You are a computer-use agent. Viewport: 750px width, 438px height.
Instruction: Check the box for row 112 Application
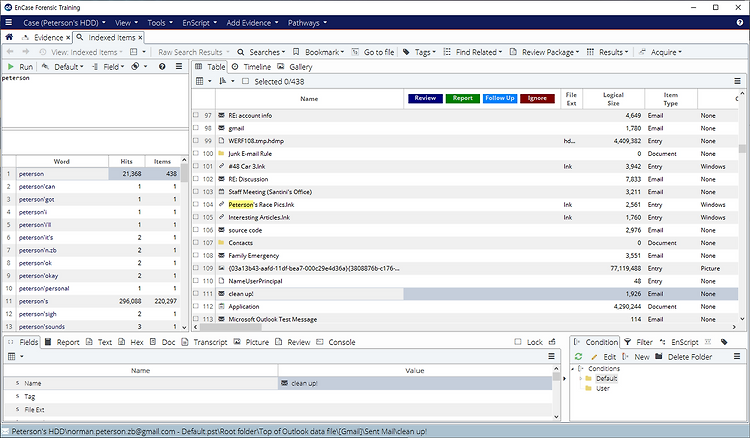click(x=196, y=306)
